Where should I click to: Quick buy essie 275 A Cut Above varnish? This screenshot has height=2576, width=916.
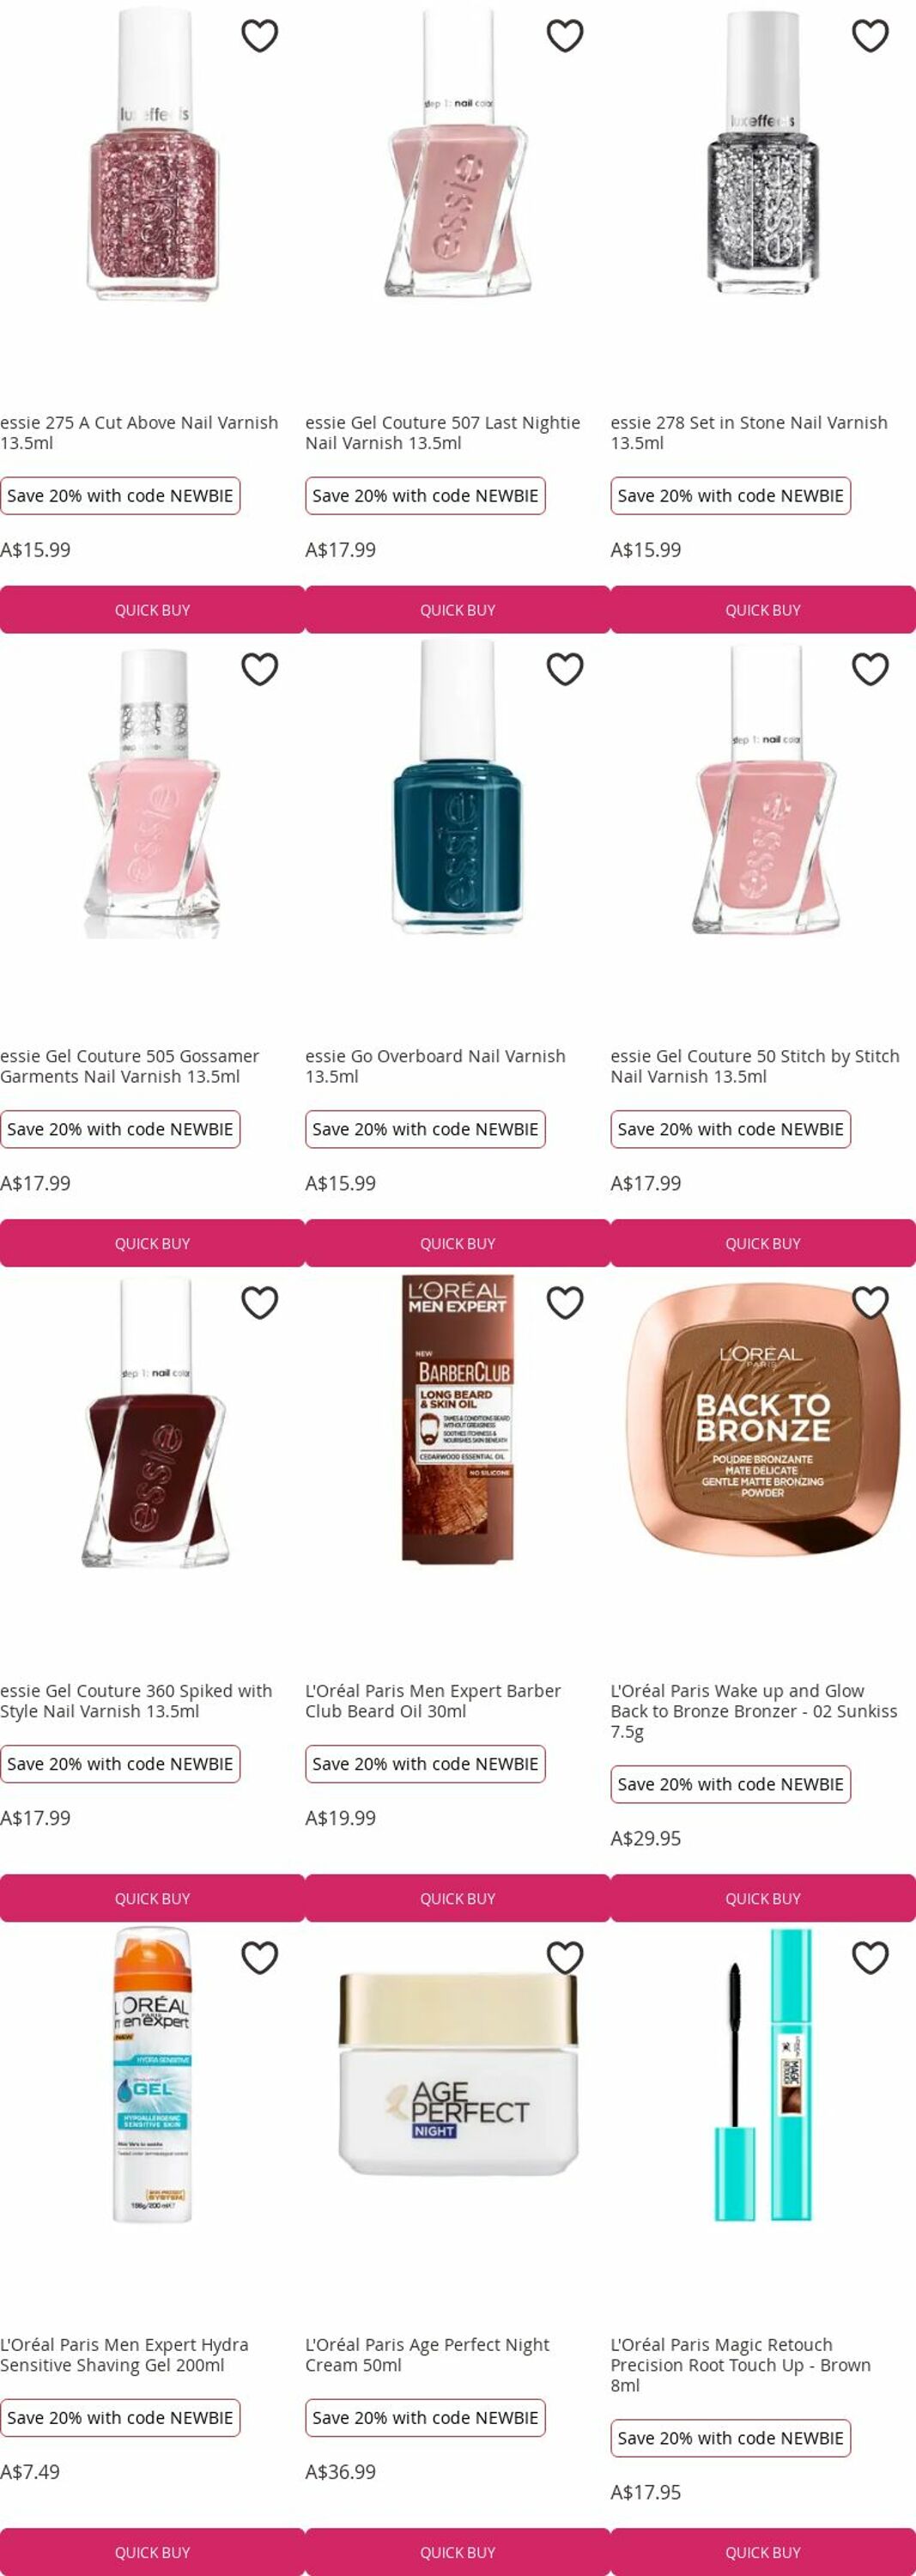152,610
